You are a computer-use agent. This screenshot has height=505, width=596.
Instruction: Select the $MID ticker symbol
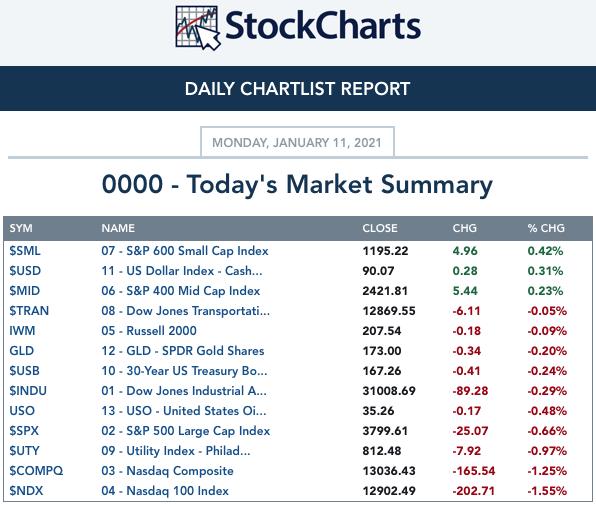(25, 291)
